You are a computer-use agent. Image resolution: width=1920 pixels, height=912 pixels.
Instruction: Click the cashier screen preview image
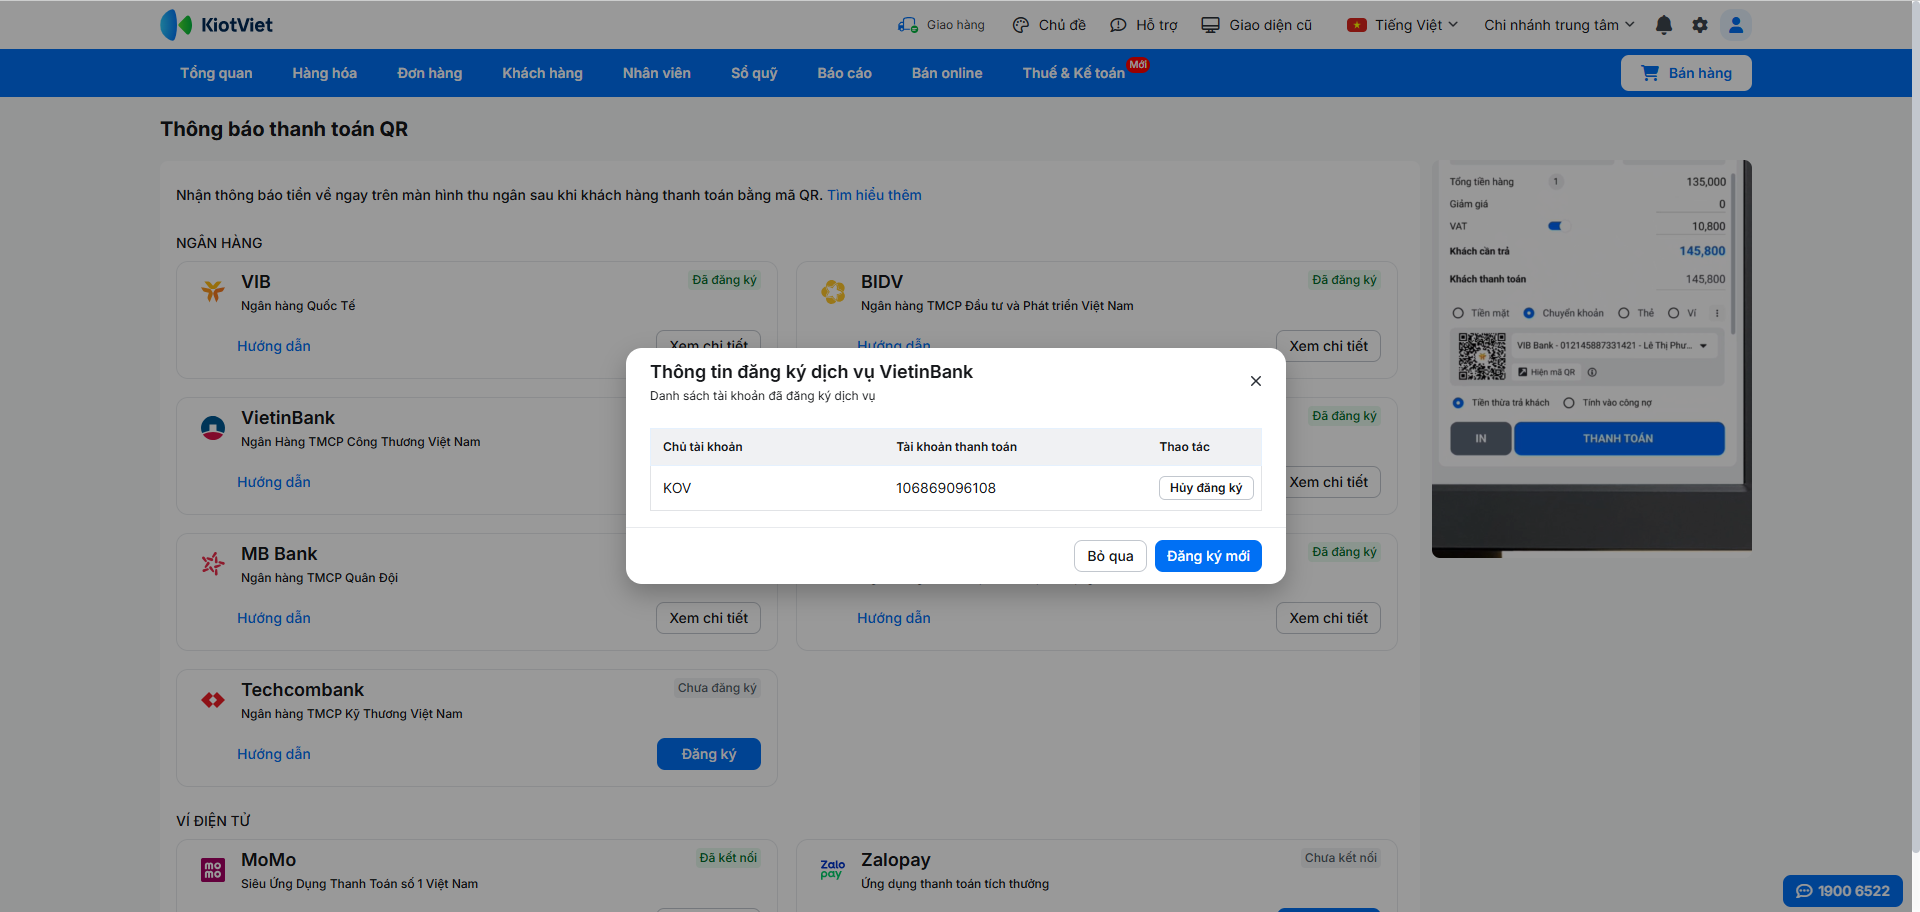click(x=1592, y=358)
